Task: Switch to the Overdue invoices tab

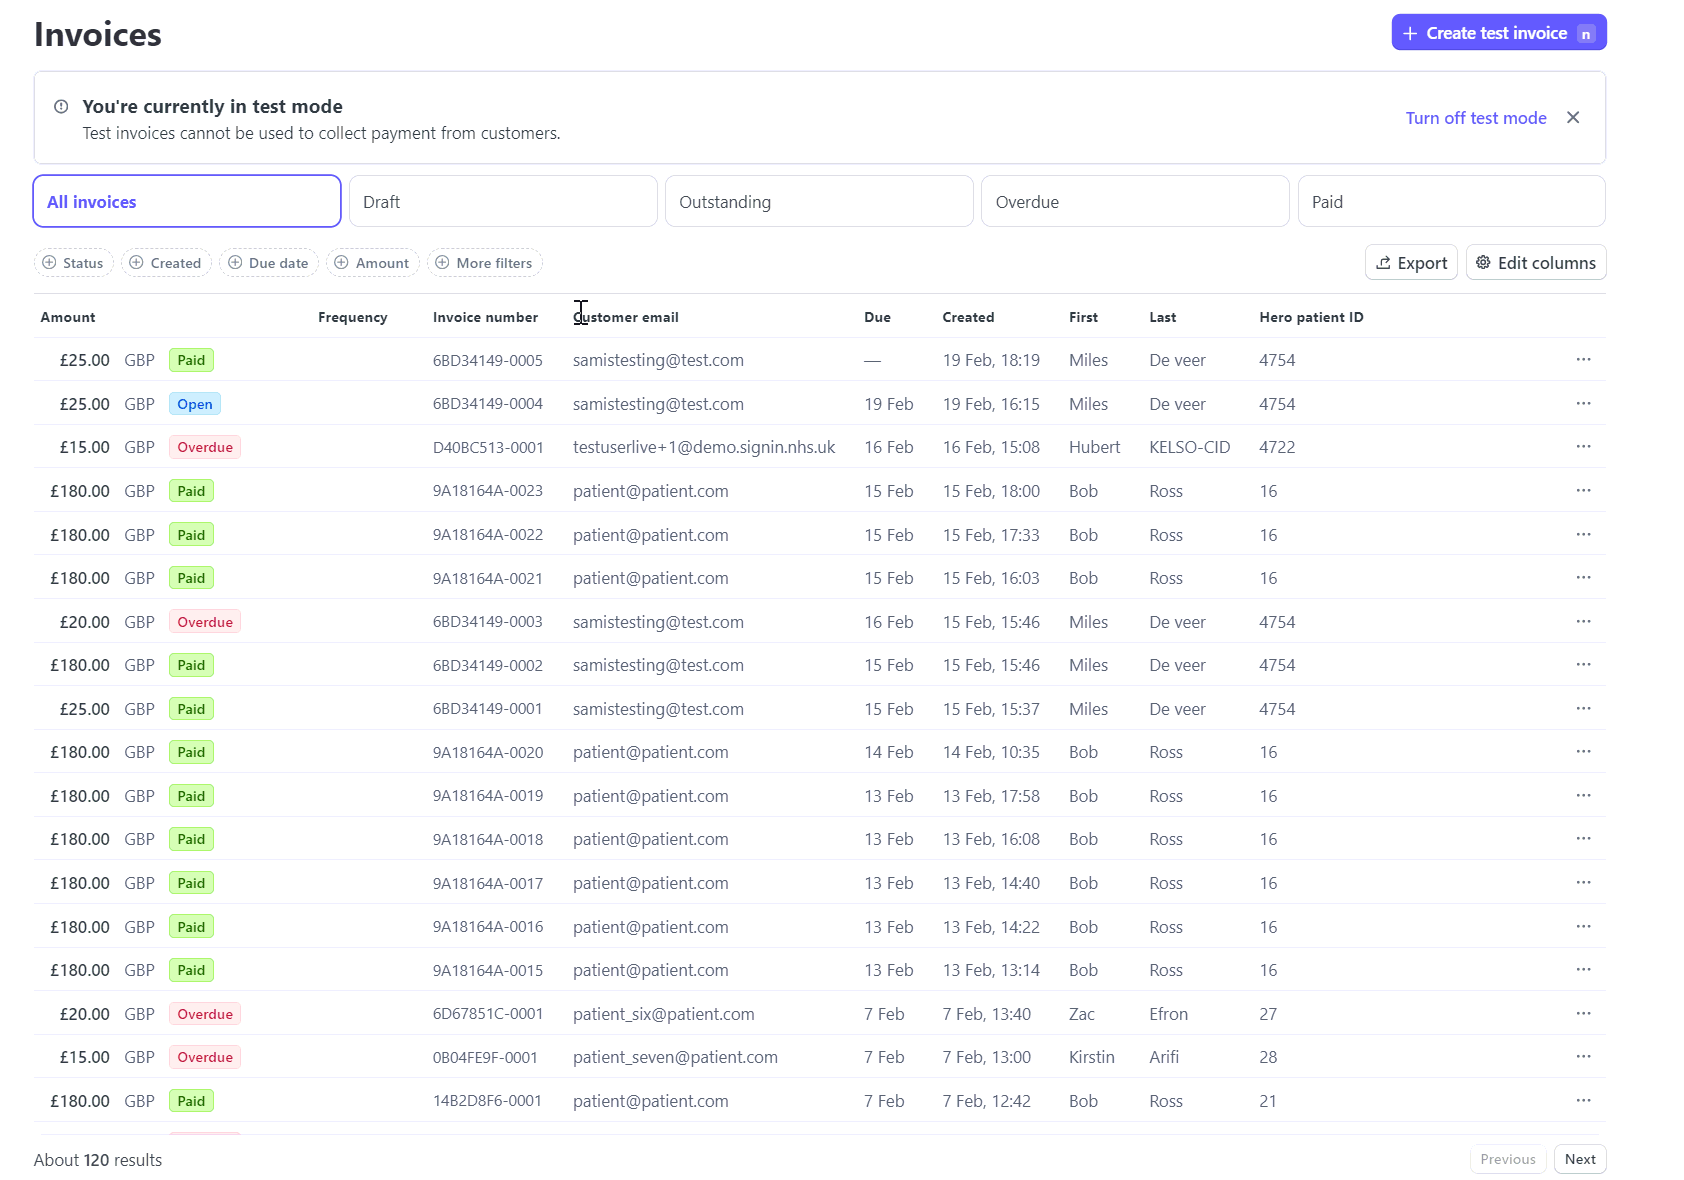Action: click(x=1134, y=202)
